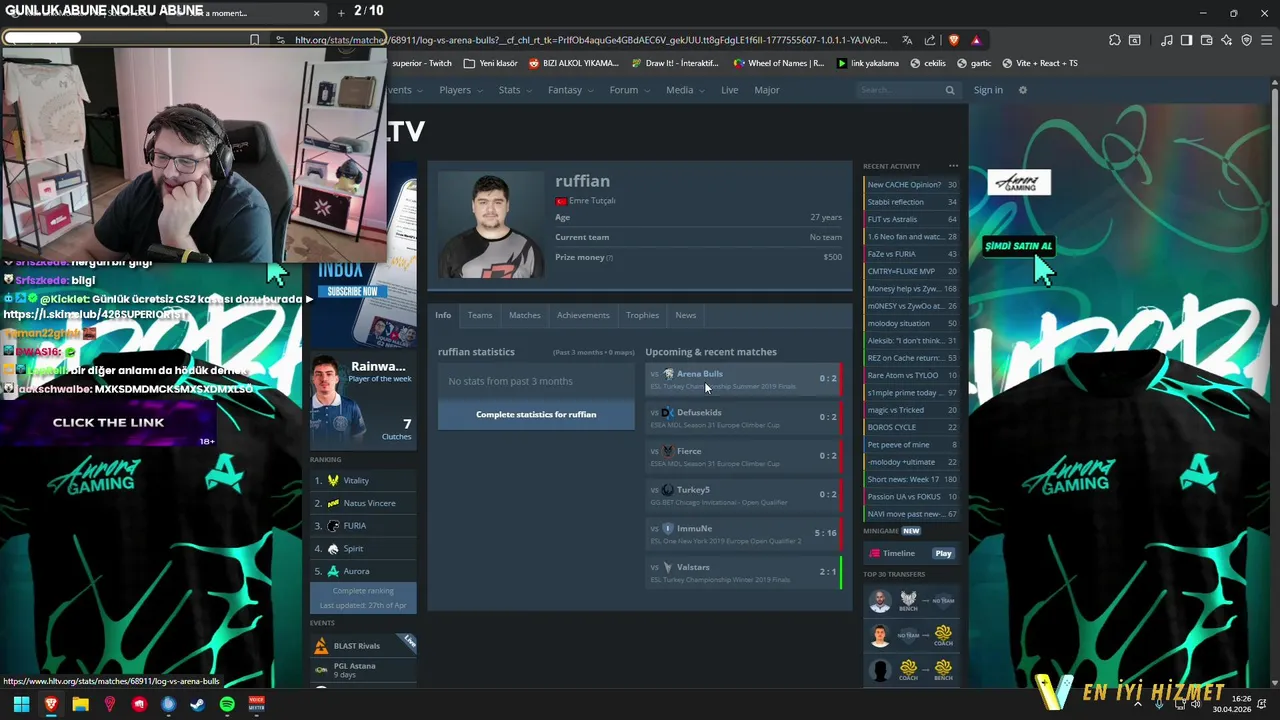Viewport: 1280px width, 720px height.
Task: Click the Brave VPN shield icon
Action: pos(1247,40)
